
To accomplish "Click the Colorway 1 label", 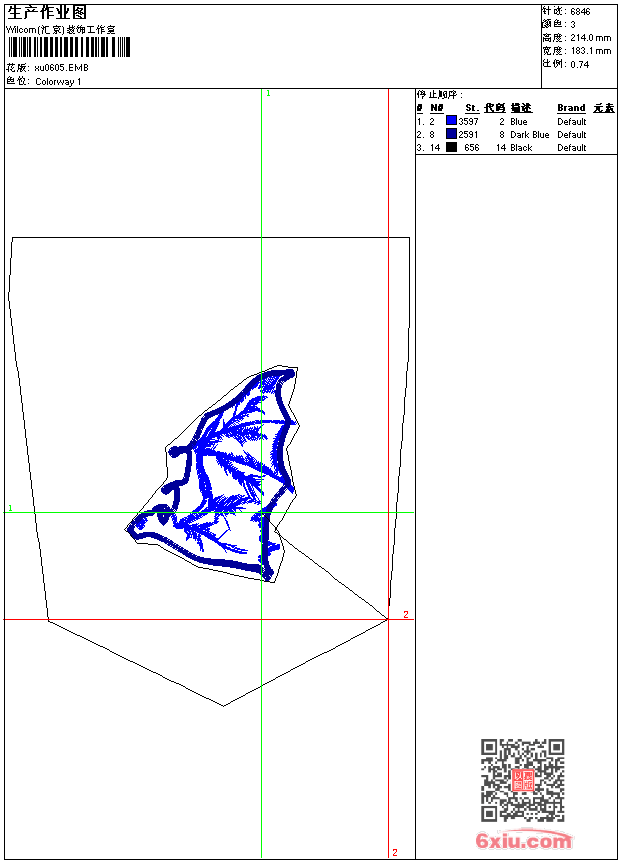I will click(58, 82).
